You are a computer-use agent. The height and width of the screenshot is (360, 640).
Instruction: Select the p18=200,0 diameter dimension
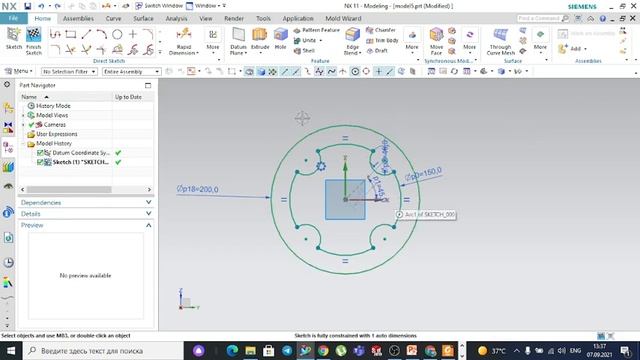coord(198,189)
